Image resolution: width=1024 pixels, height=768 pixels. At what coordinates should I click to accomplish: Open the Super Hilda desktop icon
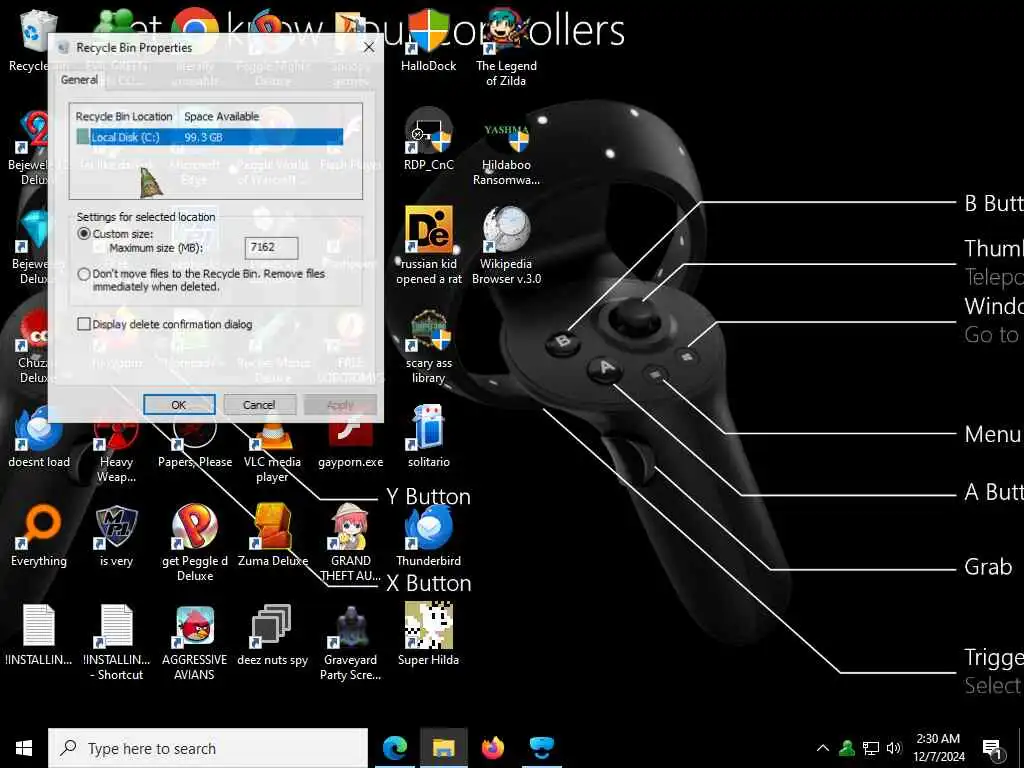tap(428, 635)
